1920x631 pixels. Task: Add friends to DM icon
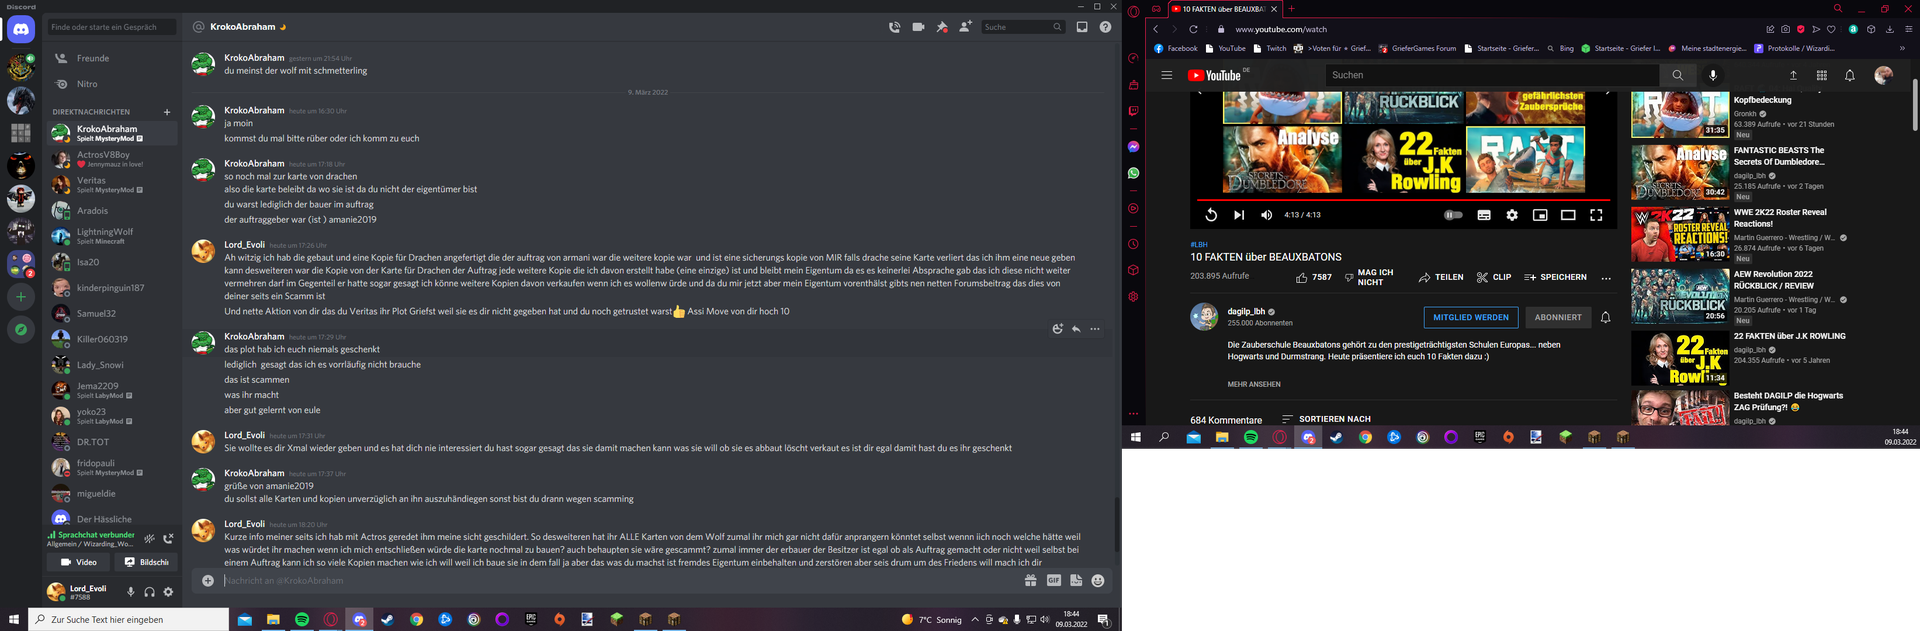coord(965,27)
